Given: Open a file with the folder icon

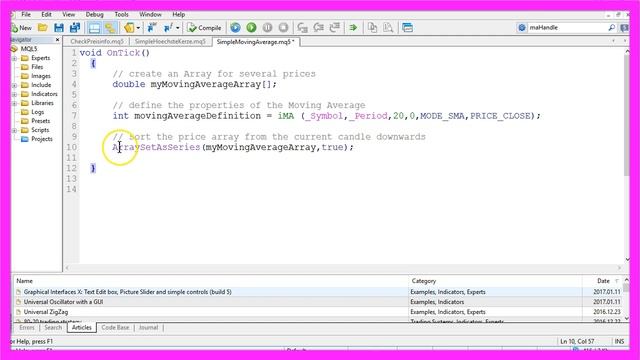Looking at the screenshot, I should pos(42,28).
